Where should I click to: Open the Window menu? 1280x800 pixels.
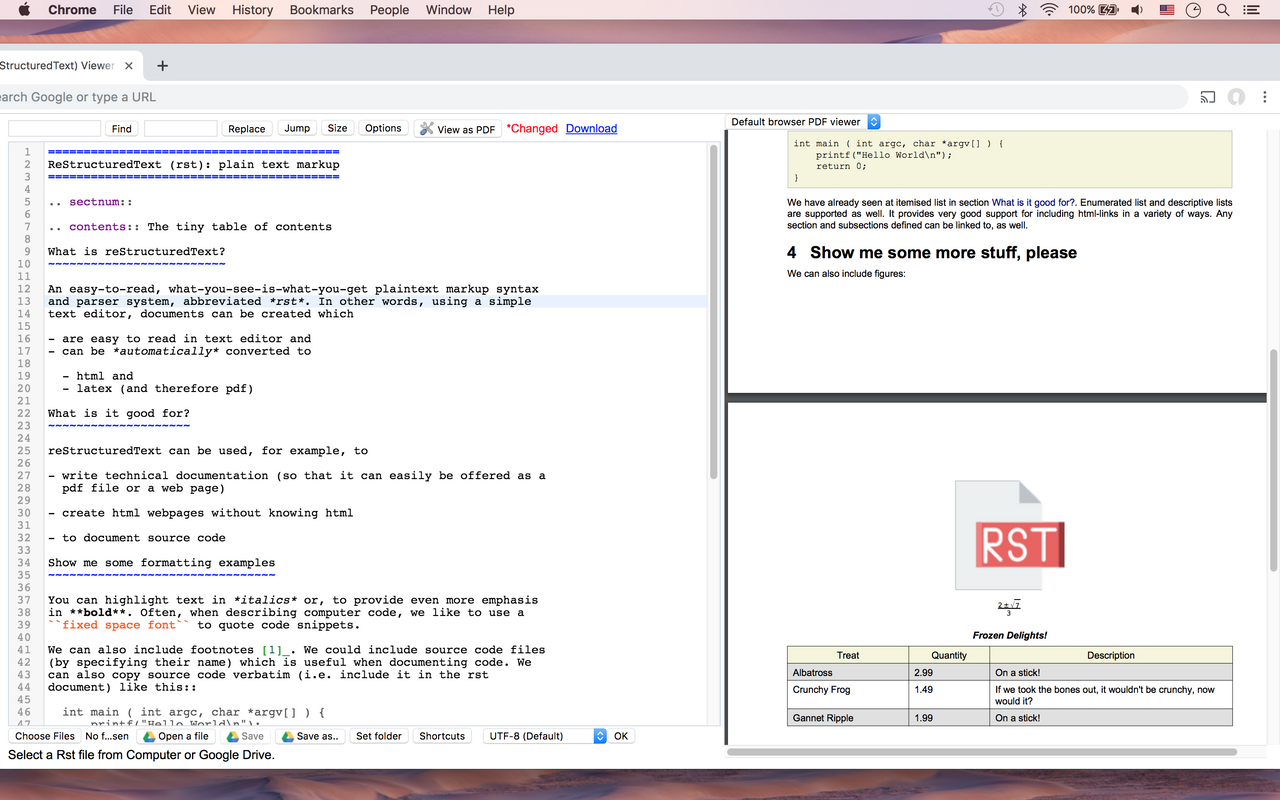pos(448,10)
